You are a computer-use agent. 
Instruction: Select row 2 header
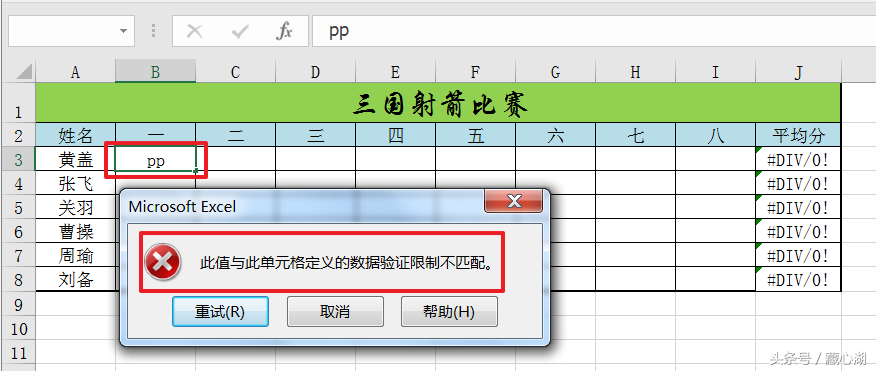18,135
